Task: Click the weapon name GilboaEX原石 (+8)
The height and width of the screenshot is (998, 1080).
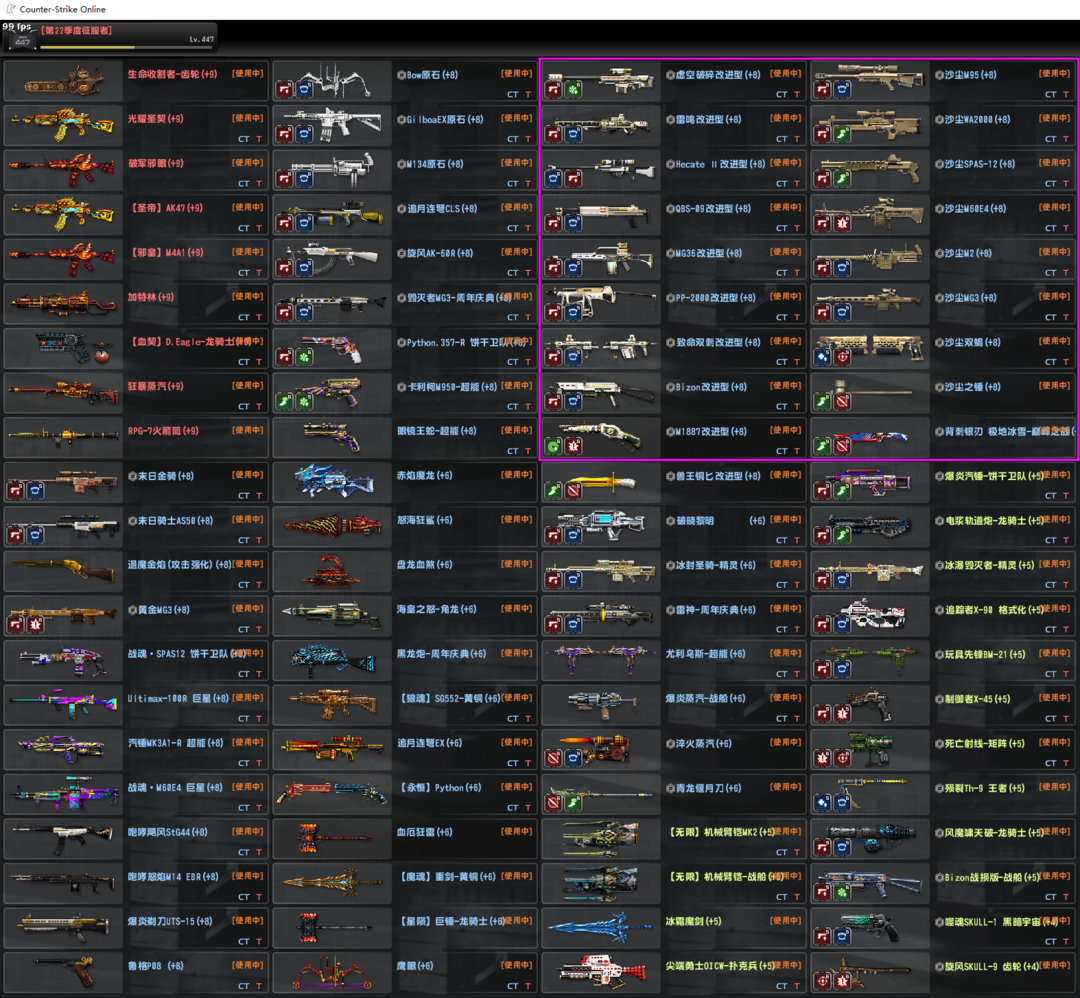Action: (444, 119)
